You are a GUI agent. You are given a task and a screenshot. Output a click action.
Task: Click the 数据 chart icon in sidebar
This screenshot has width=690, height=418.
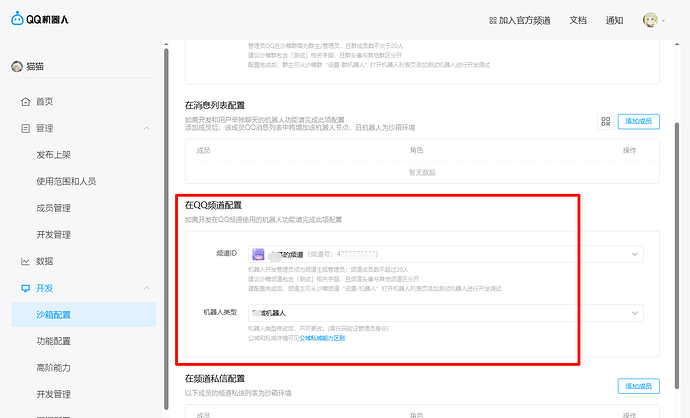[x=26, y=262]
